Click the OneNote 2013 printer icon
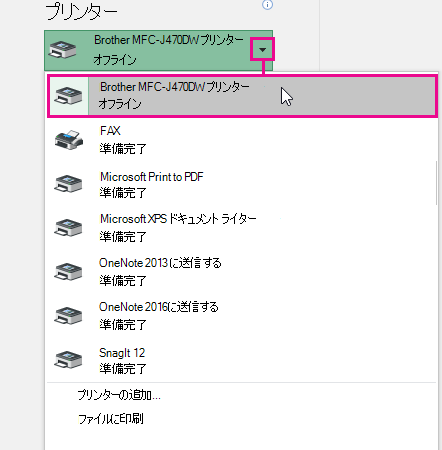The image size is (442, 450). (68, 272)
